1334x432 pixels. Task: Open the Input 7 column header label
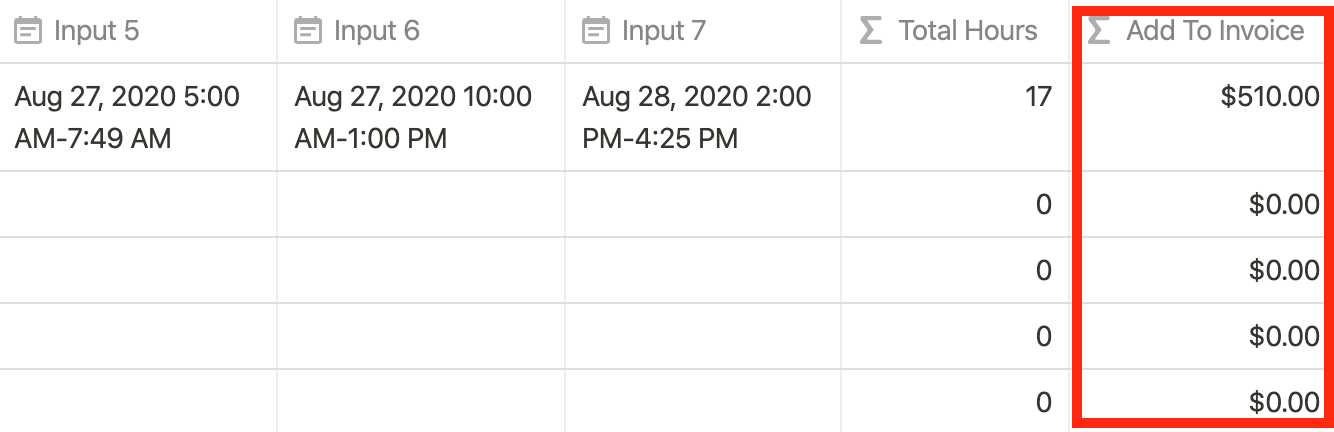pyautogui.click(x=663, y=31)
